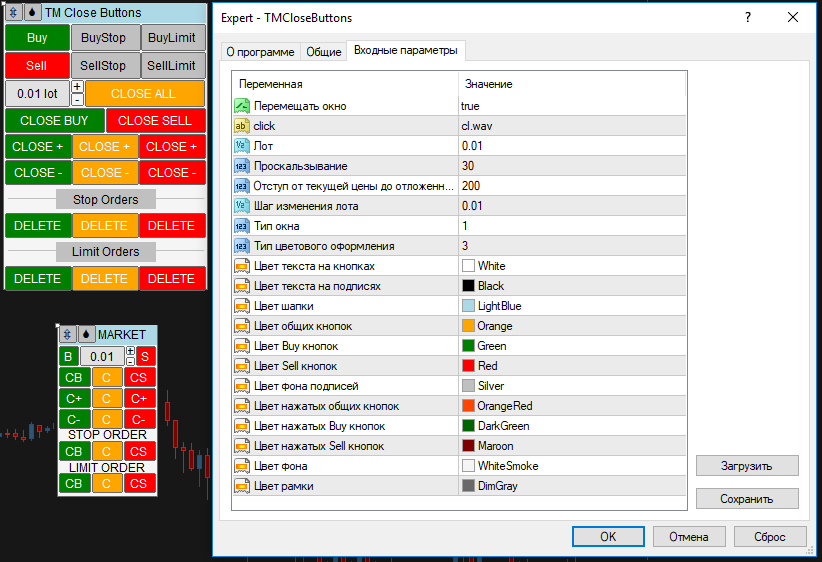Click Сохранить to save settings

coord(747,499)
